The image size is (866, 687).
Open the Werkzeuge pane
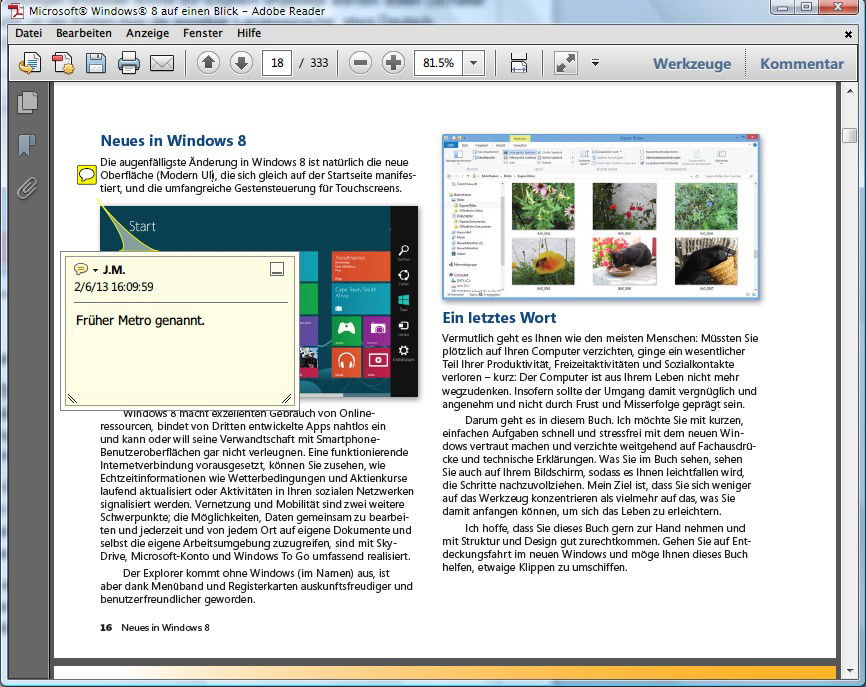coord(692,64)
